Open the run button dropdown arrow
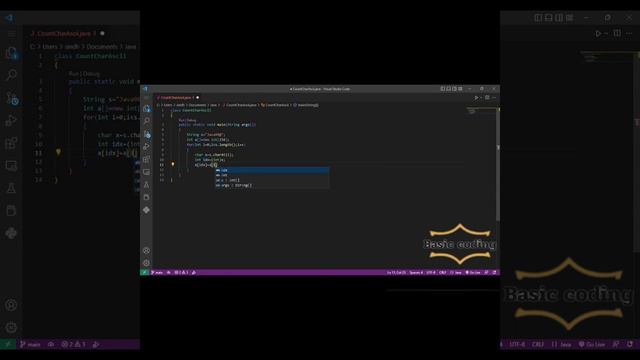This screenshot has width=640, height=360. pyautogui.click(x=481, y=98)
